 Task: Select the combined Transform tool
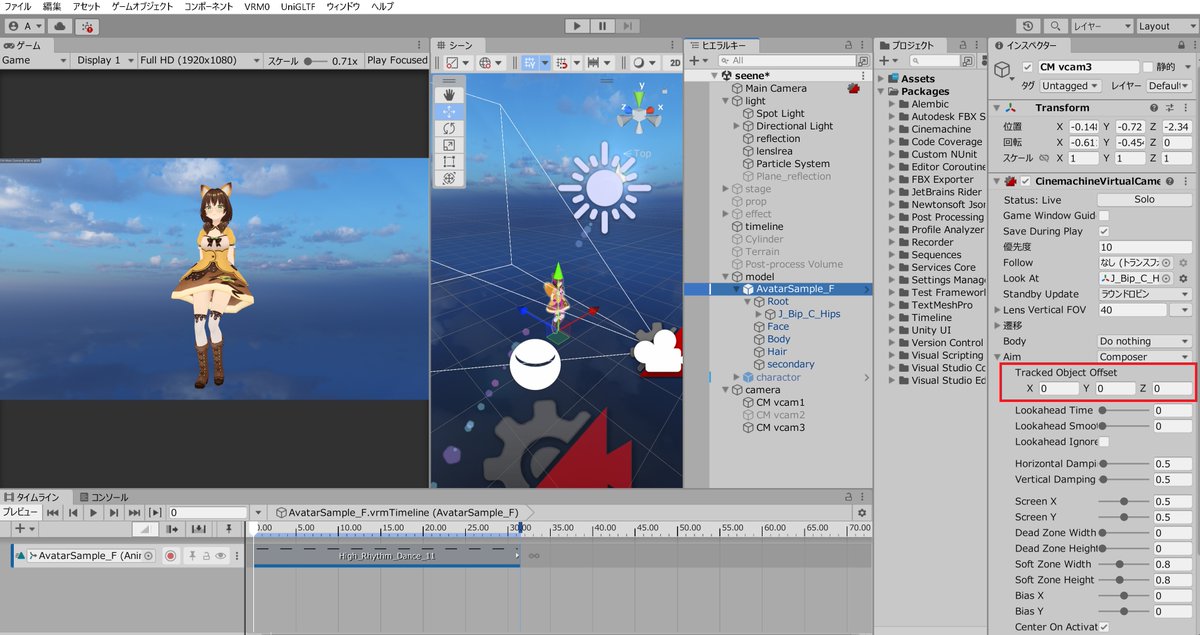pyautogui.click(x=449, y=178)
